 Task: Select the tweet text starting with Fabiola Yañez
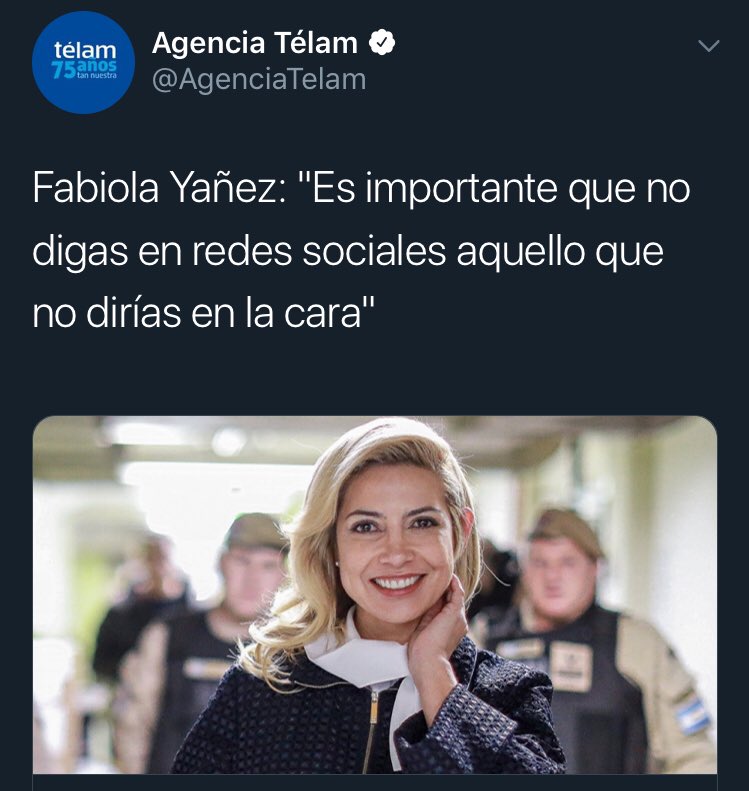tap(361, 251)
